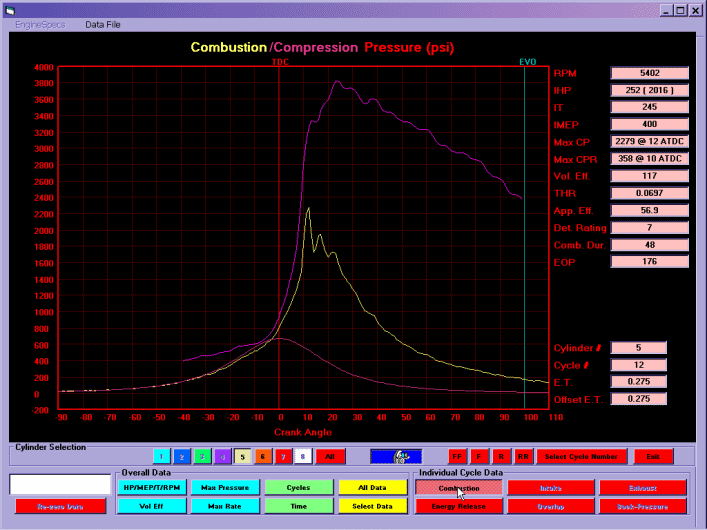
Task: Click the Energy Release button
Action: [457, 506]
